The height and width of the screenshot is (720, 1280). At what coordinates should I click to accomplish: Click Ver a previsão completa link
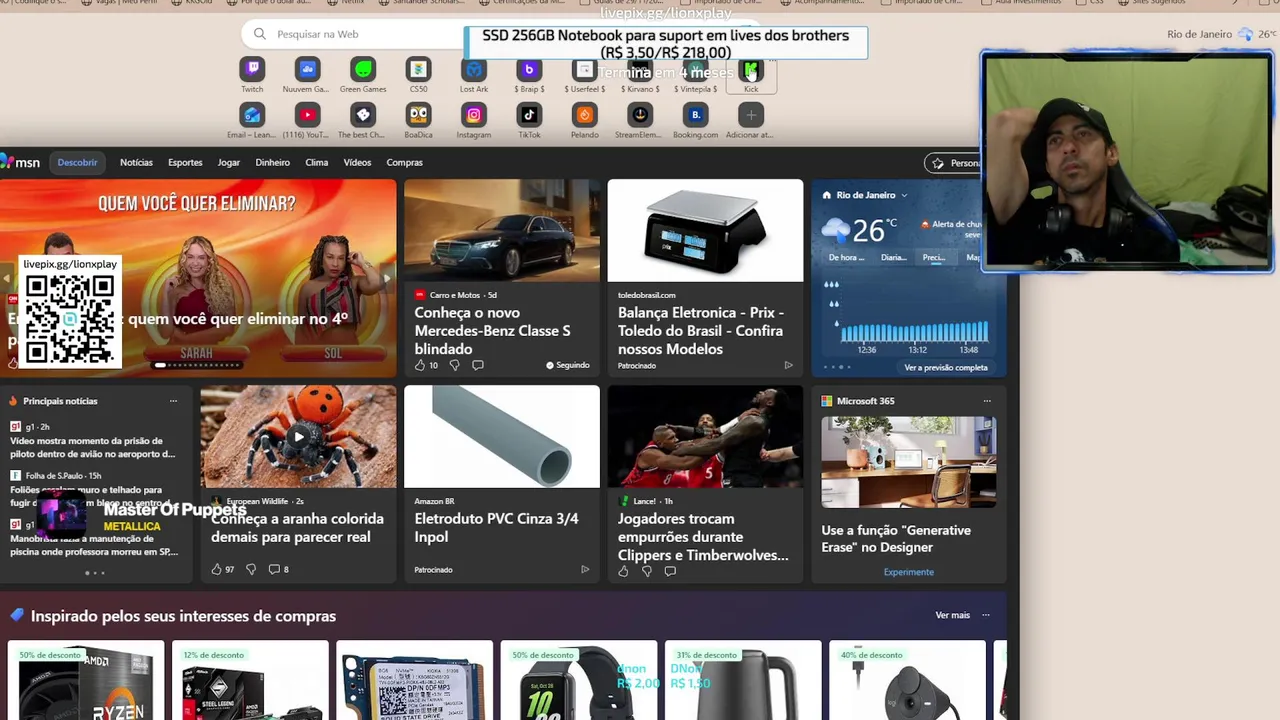[x=946, y=367]
